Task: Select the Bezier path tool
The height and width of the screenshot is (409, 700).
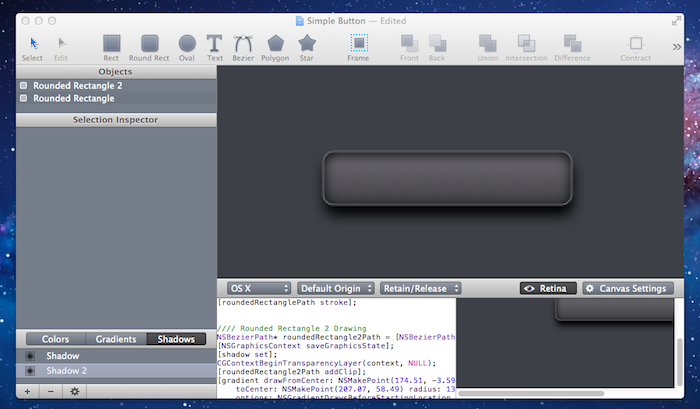Action: [x=243, y=48]
